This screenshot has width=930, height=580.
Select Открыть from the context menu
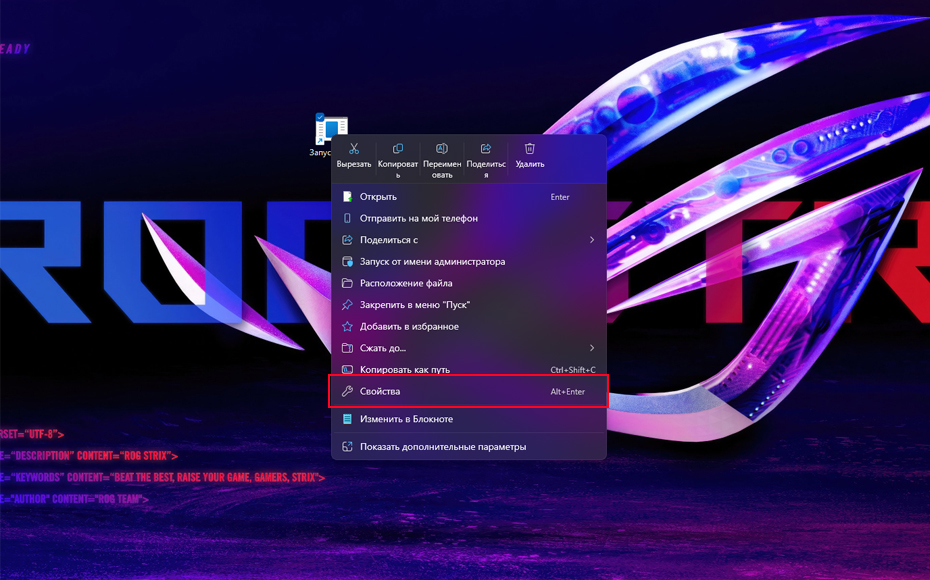click(x=469, y=197)
